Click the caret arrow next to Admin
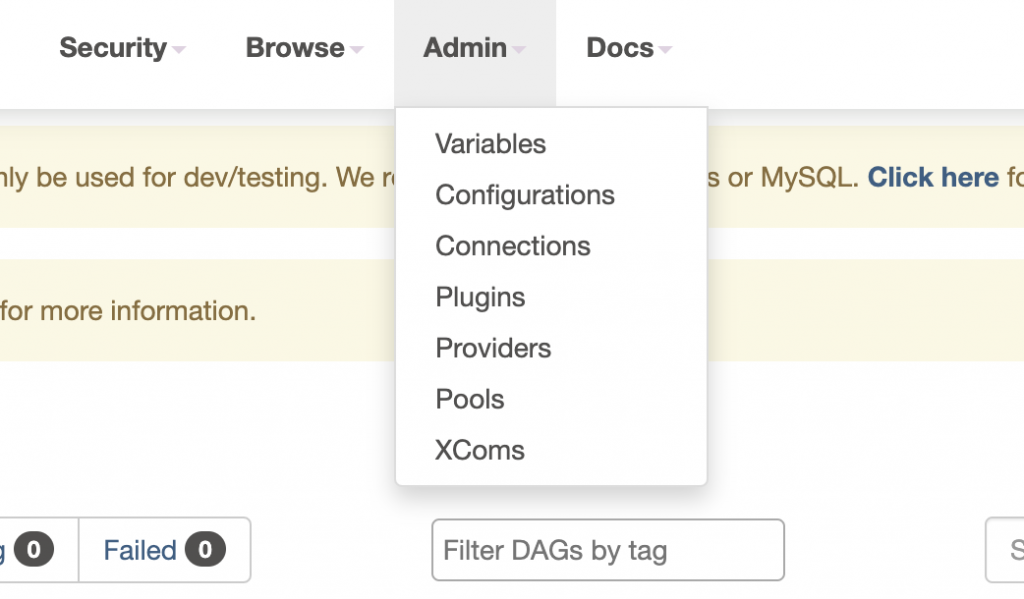1024x599 pixels. click(518, 50)
